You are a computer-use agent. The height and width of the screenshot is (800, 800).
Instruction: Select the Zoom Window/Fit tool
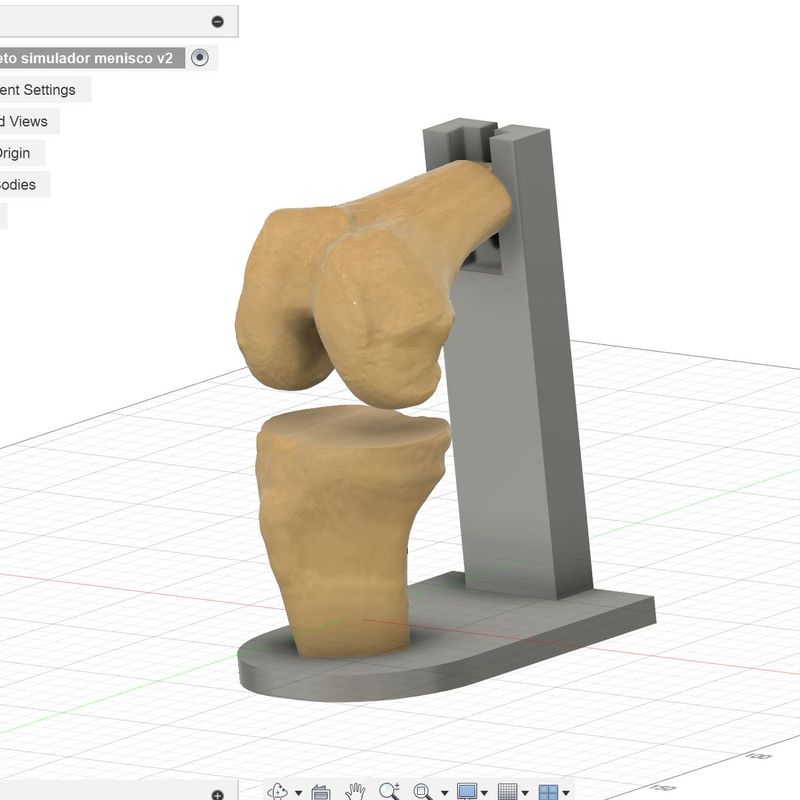(423, 792)
